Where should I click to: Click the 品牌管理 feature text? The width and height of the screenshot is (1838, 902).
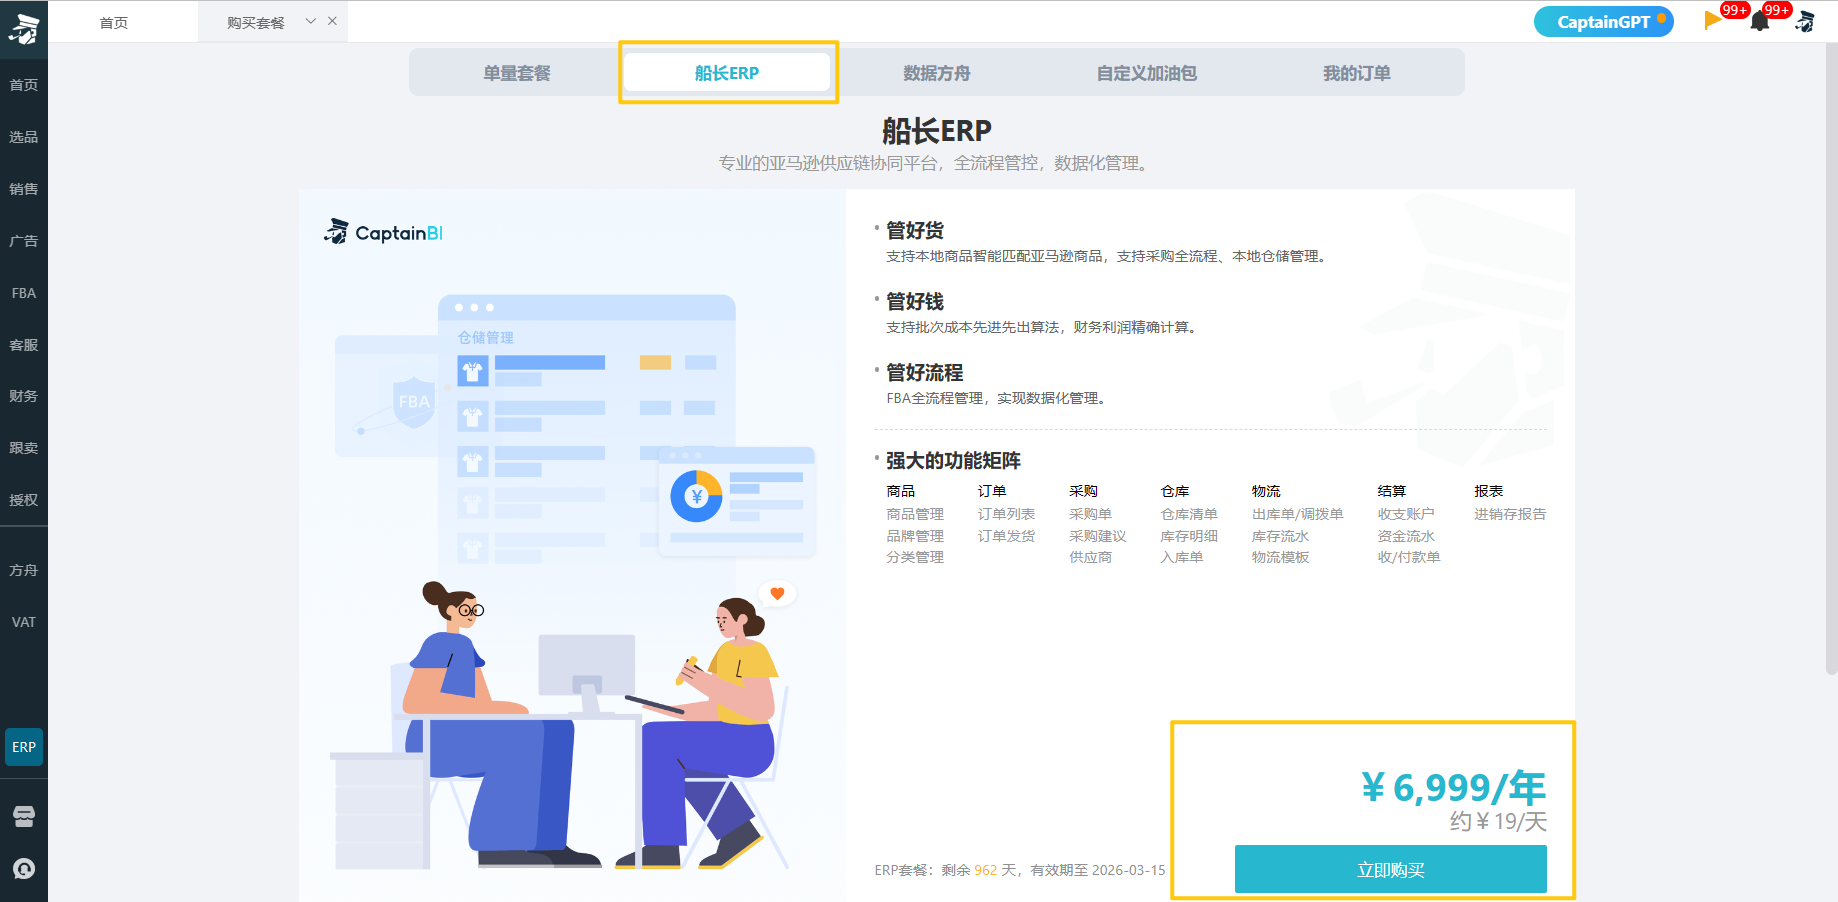point(915,536)
